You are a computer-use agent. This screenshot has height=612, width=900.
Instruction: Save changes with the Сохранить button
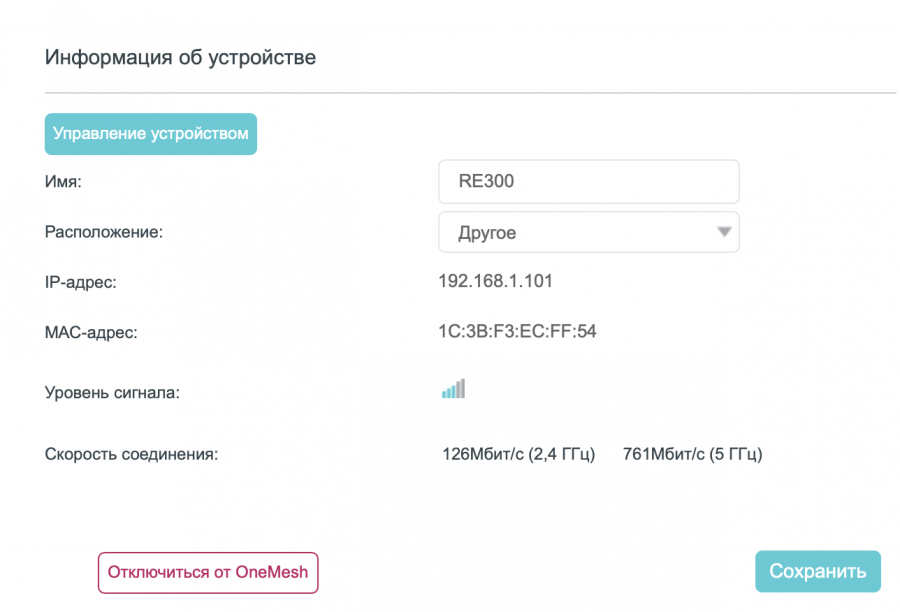[818, 571]
